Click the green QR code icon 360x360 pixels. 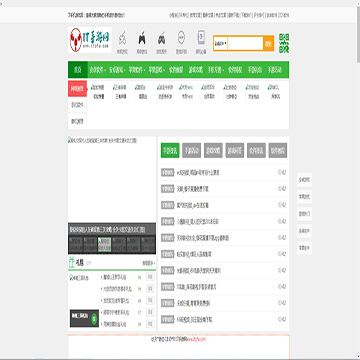coord(284,43)
